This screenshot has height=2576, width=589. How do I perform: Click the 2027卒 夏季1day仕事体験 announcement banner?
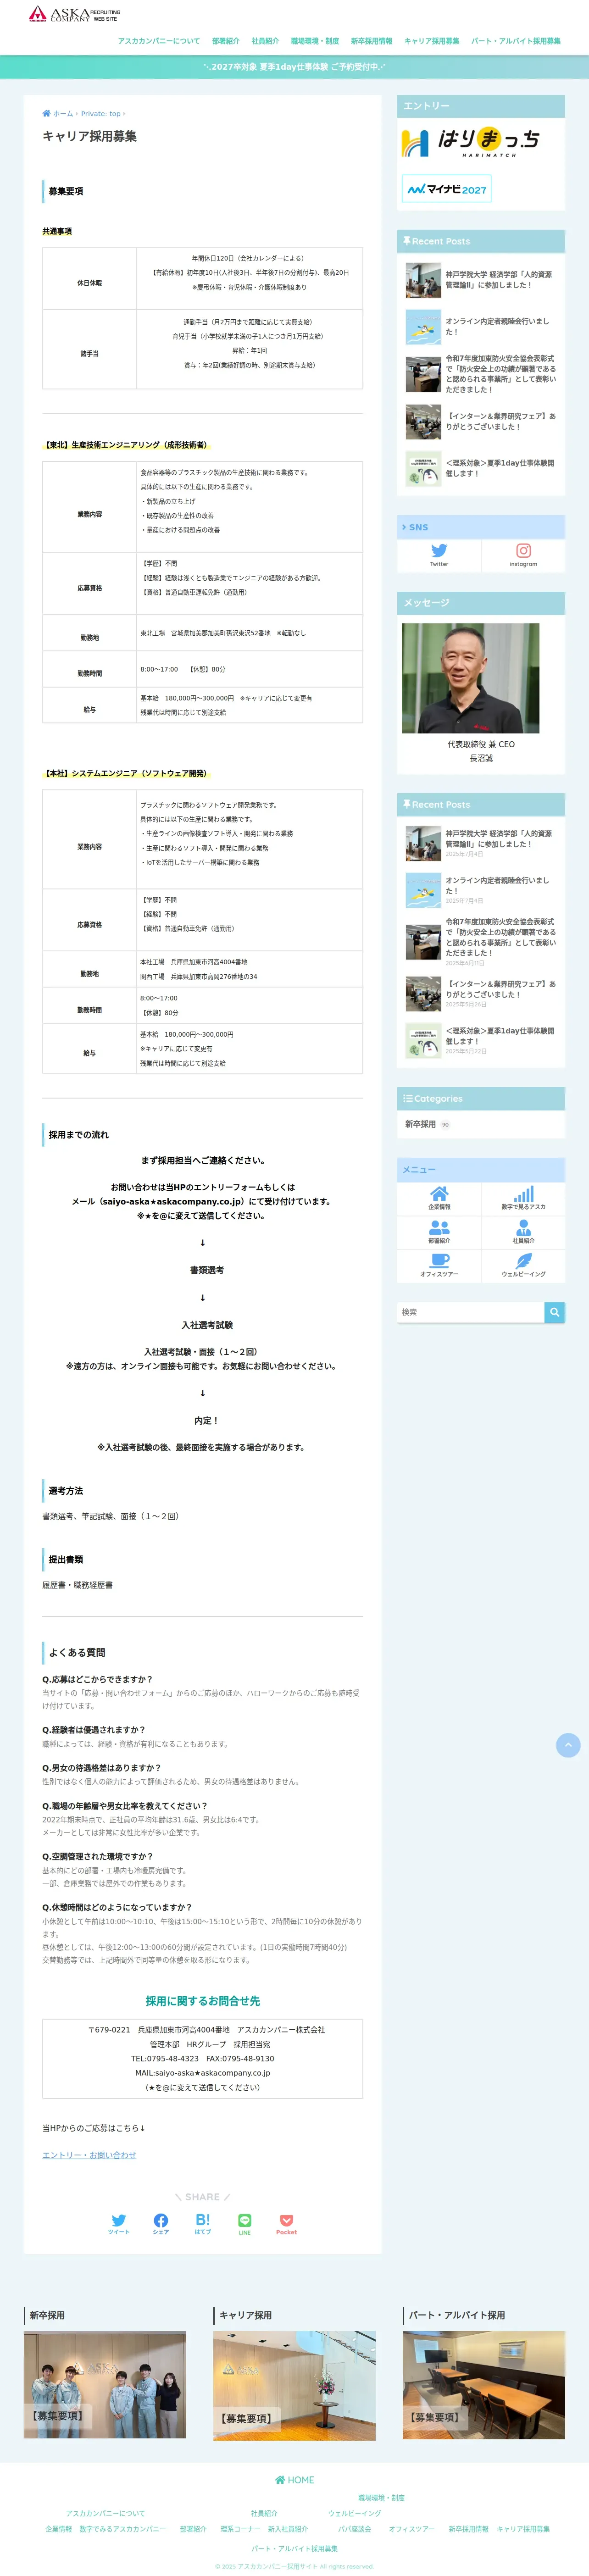(x=294, y=67)
